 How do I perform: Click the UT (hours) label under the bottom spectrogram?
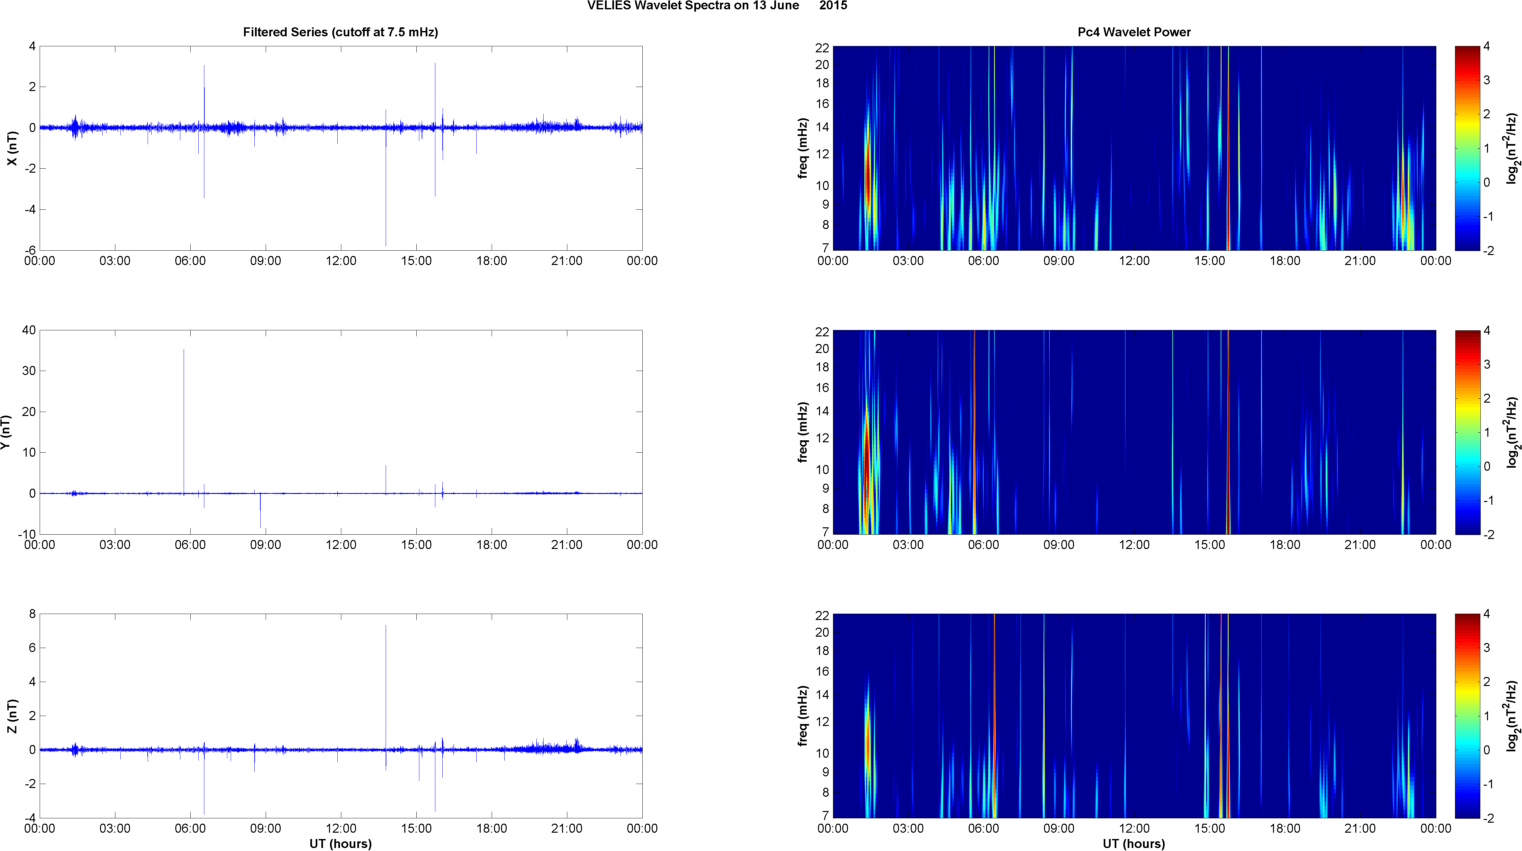(x=1133, y=844)
